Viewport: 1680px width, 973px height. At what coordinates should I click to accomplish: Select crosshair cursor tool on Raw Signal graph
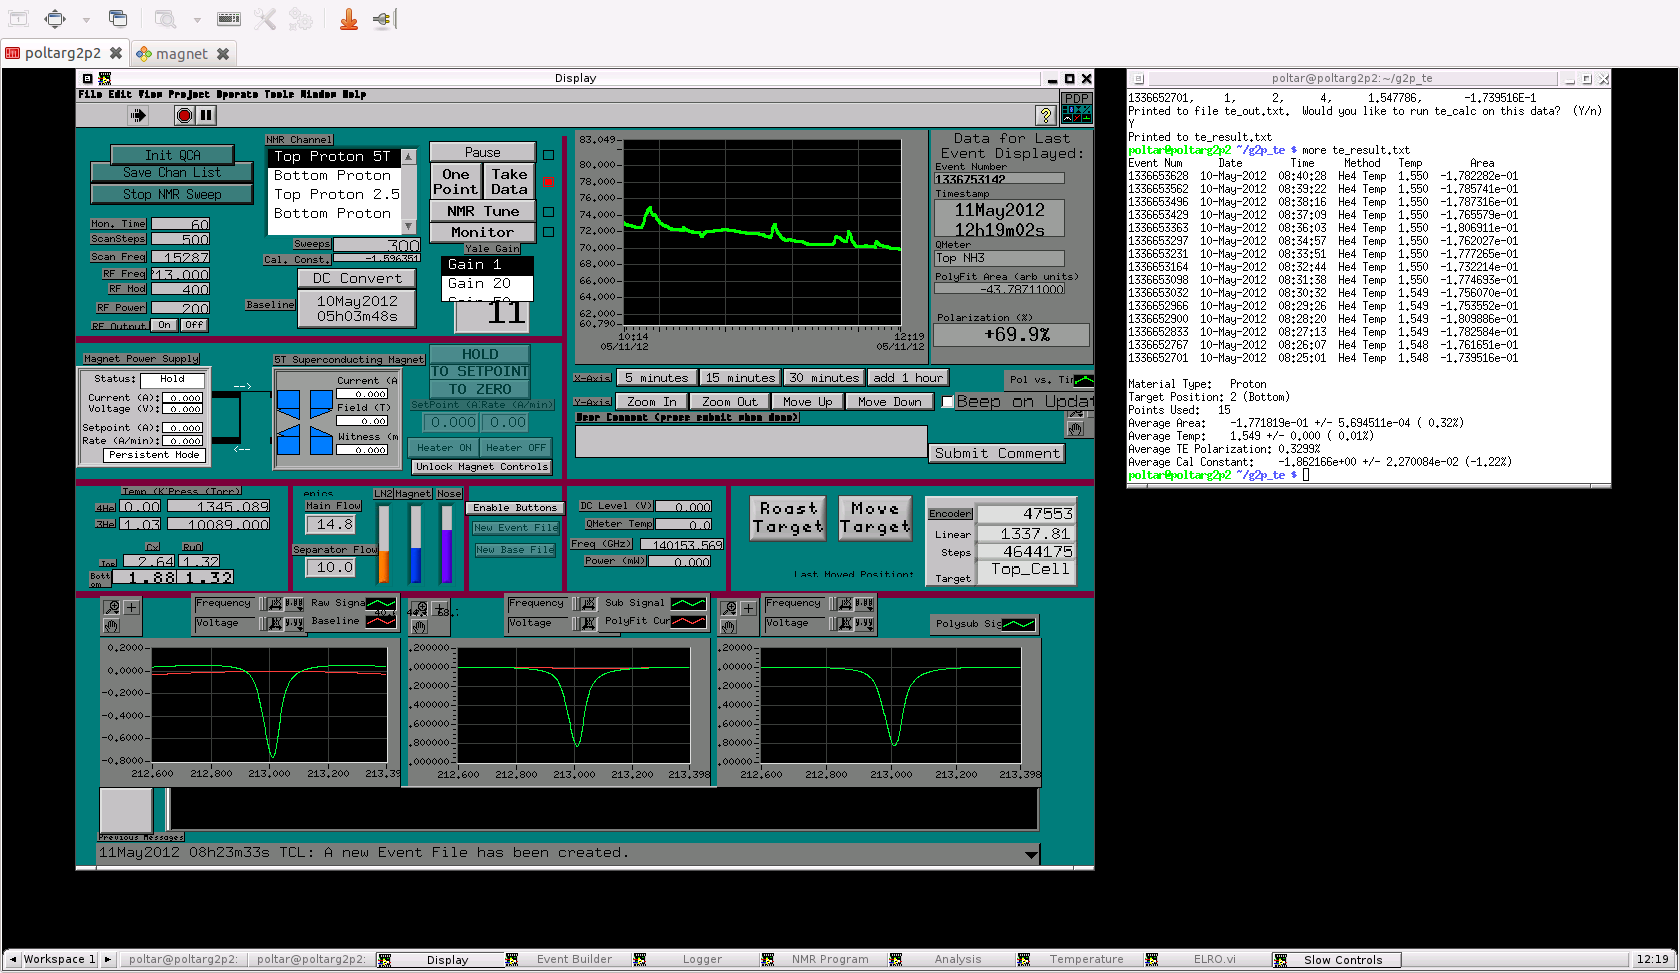pyautogui.click(x=131, y=607)
